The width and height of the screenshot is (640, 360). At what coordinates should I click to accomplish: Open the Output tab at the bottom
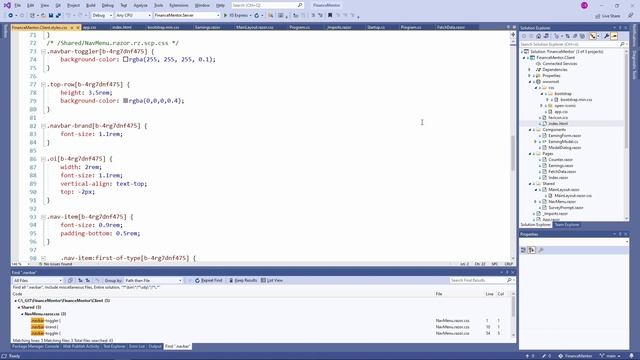[x=155, y=347]
